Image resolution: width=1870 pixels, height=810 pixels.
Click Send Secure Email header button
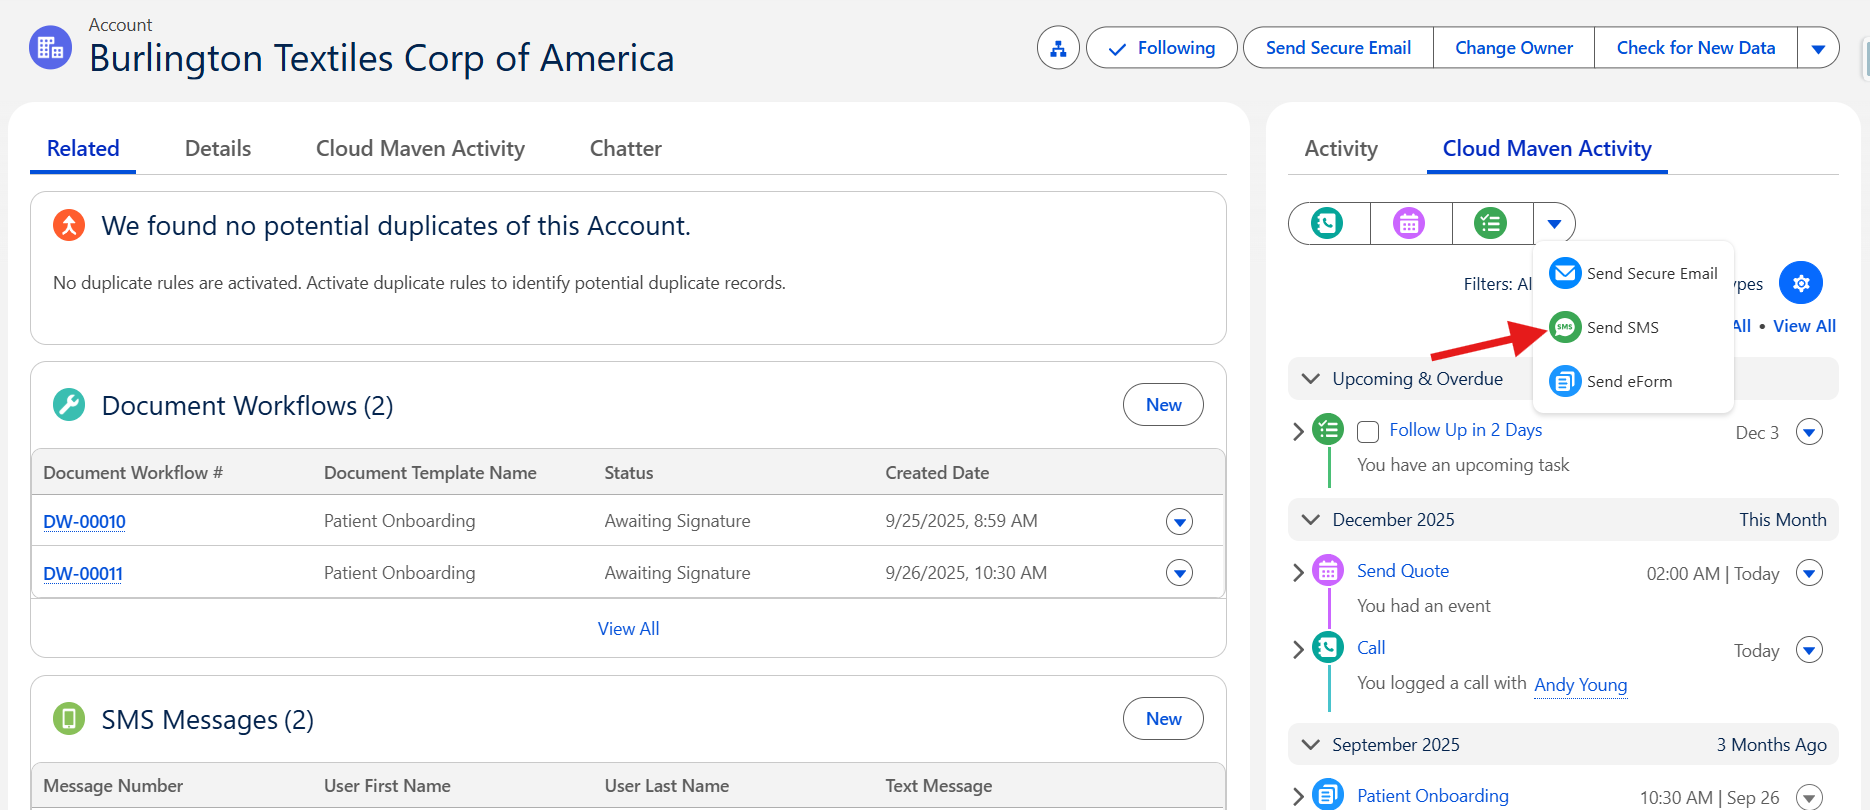(1338, 48)
